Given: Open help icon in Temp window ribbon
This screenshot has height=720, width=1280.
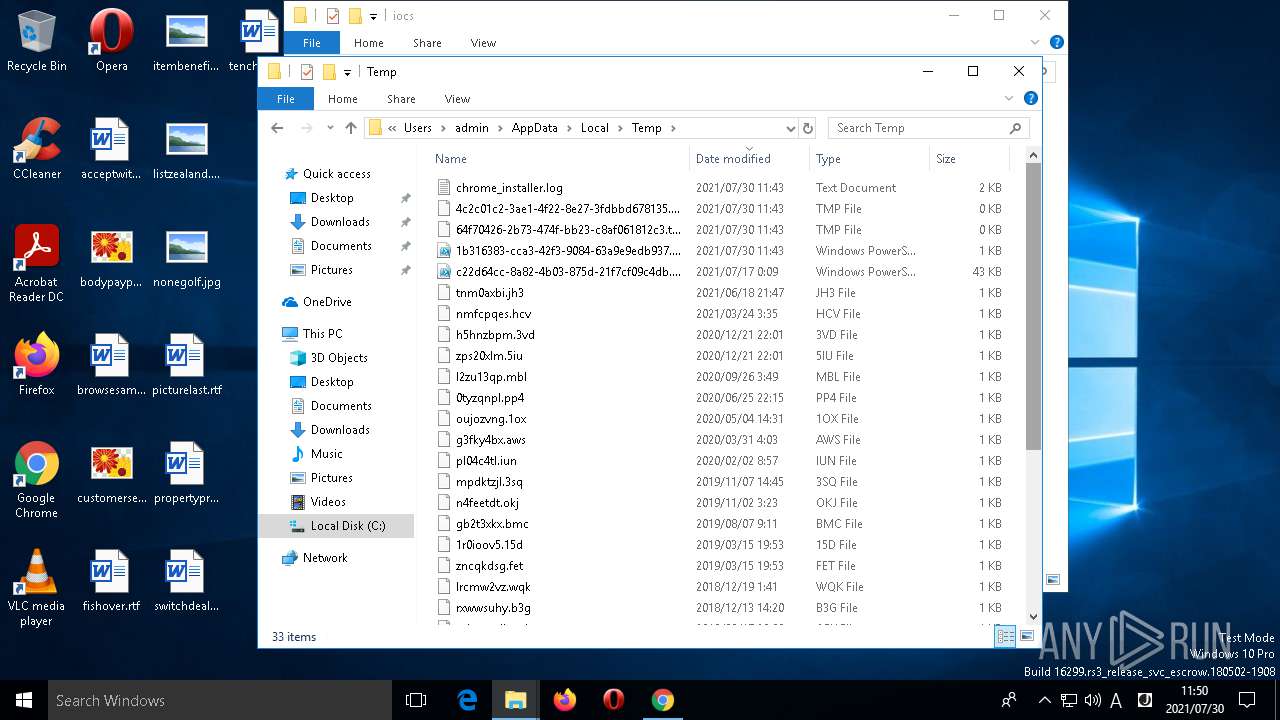Looking at the screenshot, I should pos(1031,98).
